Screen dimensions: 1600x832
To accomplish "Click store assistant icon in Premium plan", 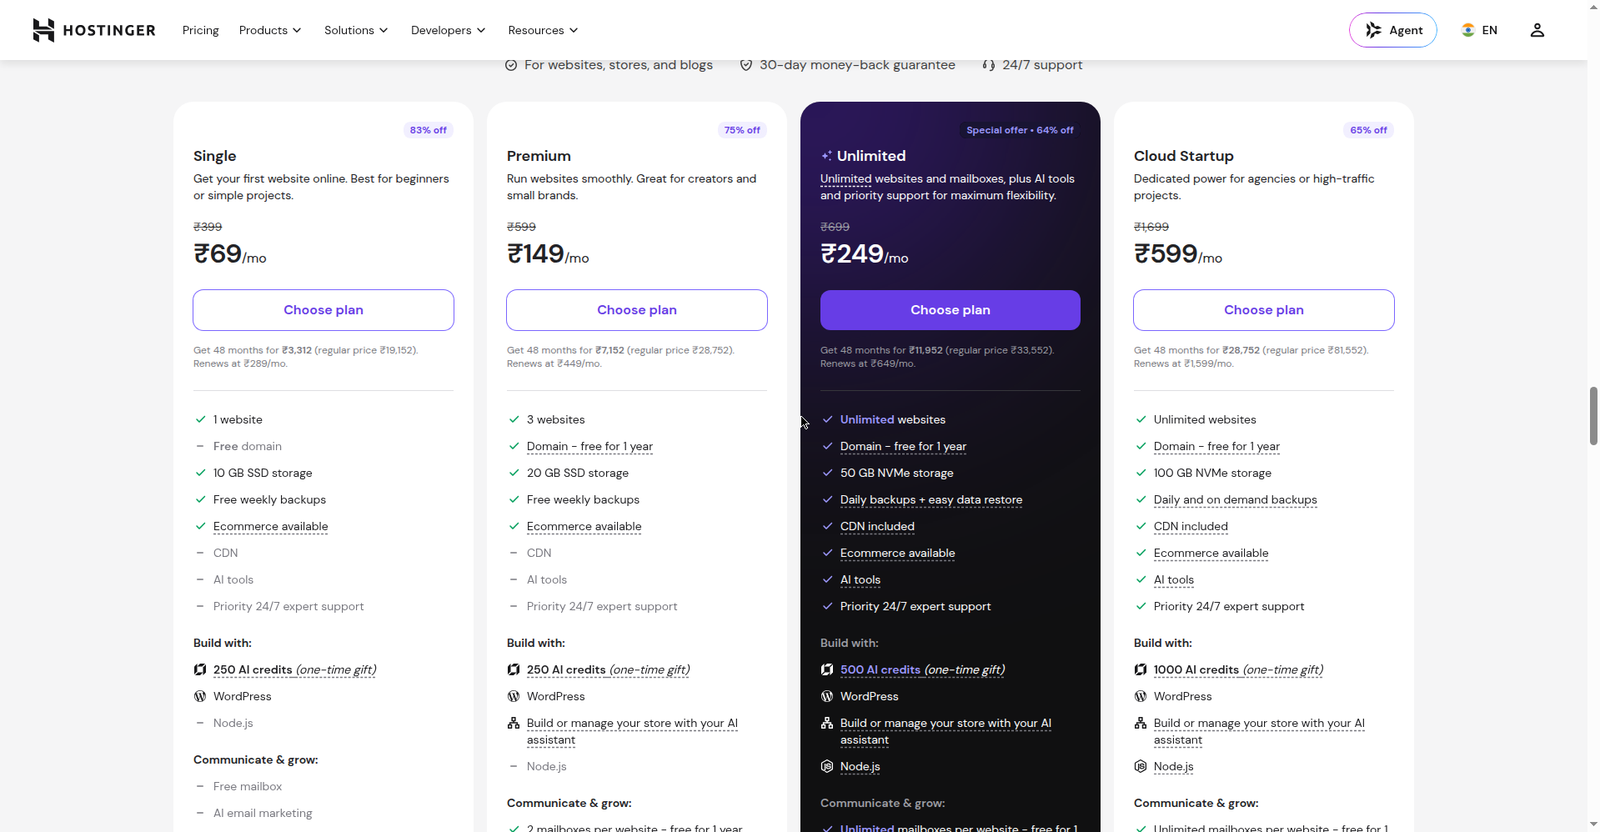I will [x=513, y=723].
